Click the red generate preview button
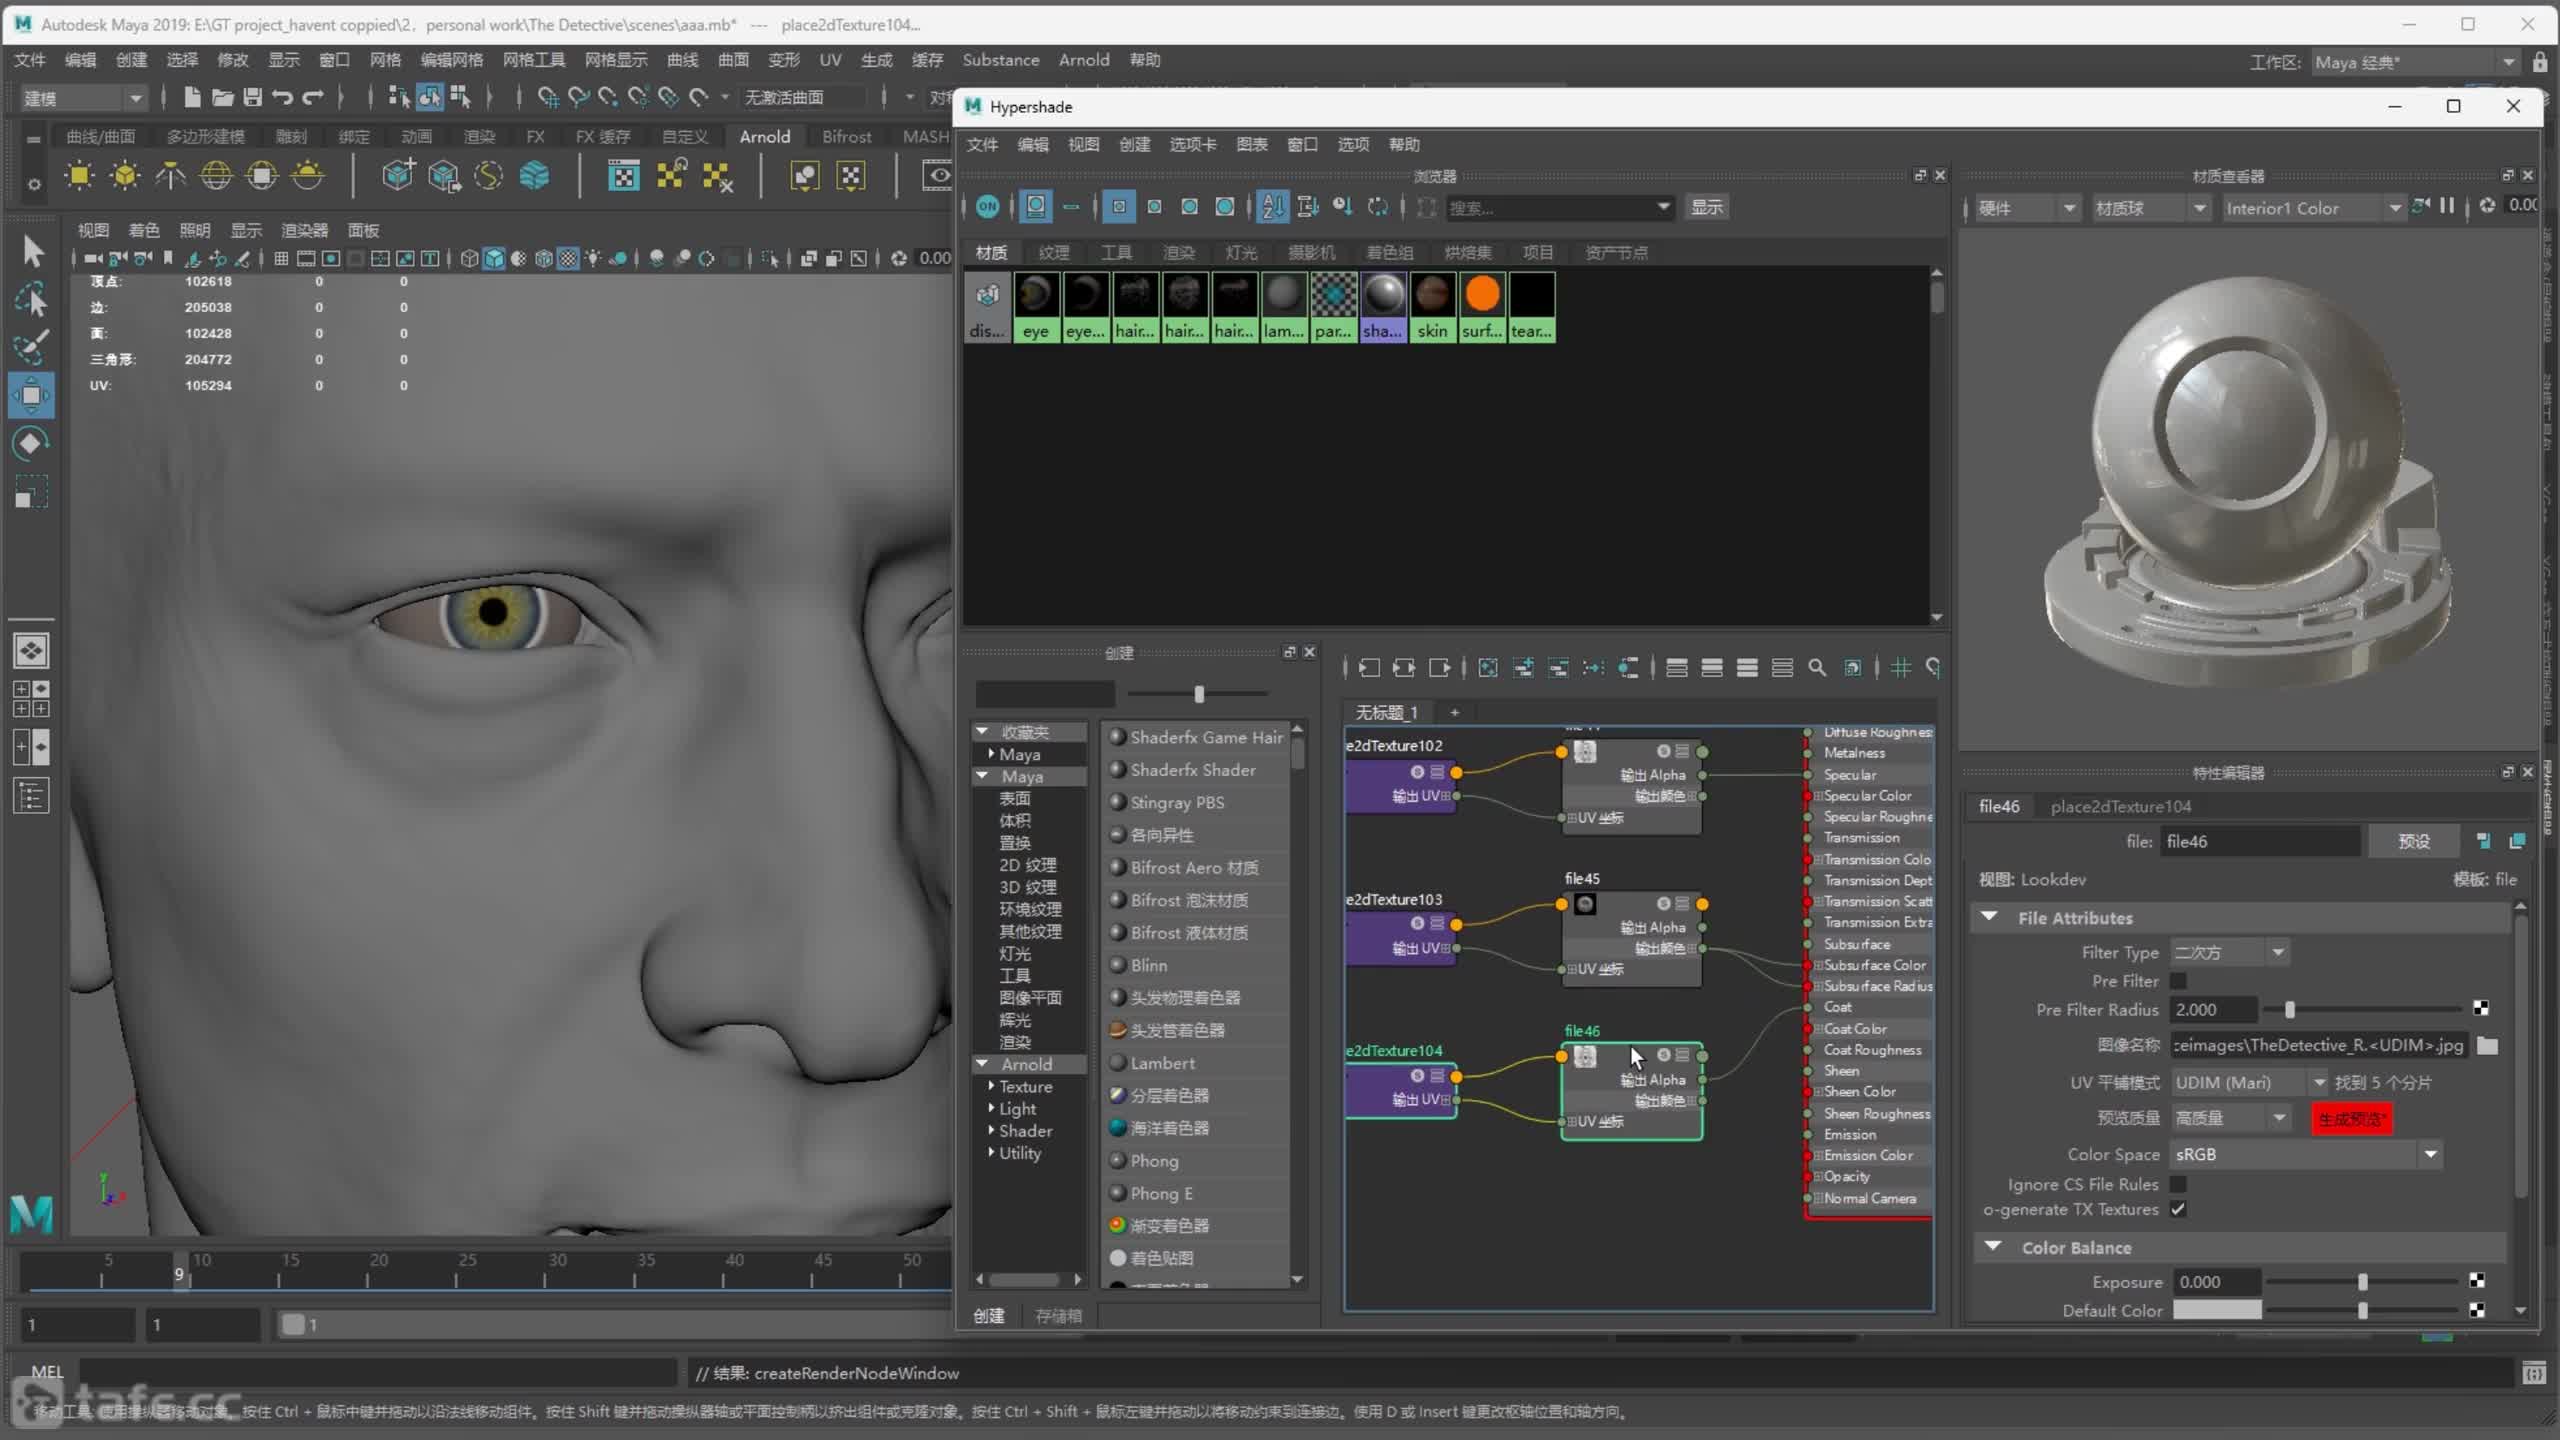The height and width of the screenshot is (1440, 2560). pos(2352,1118)
